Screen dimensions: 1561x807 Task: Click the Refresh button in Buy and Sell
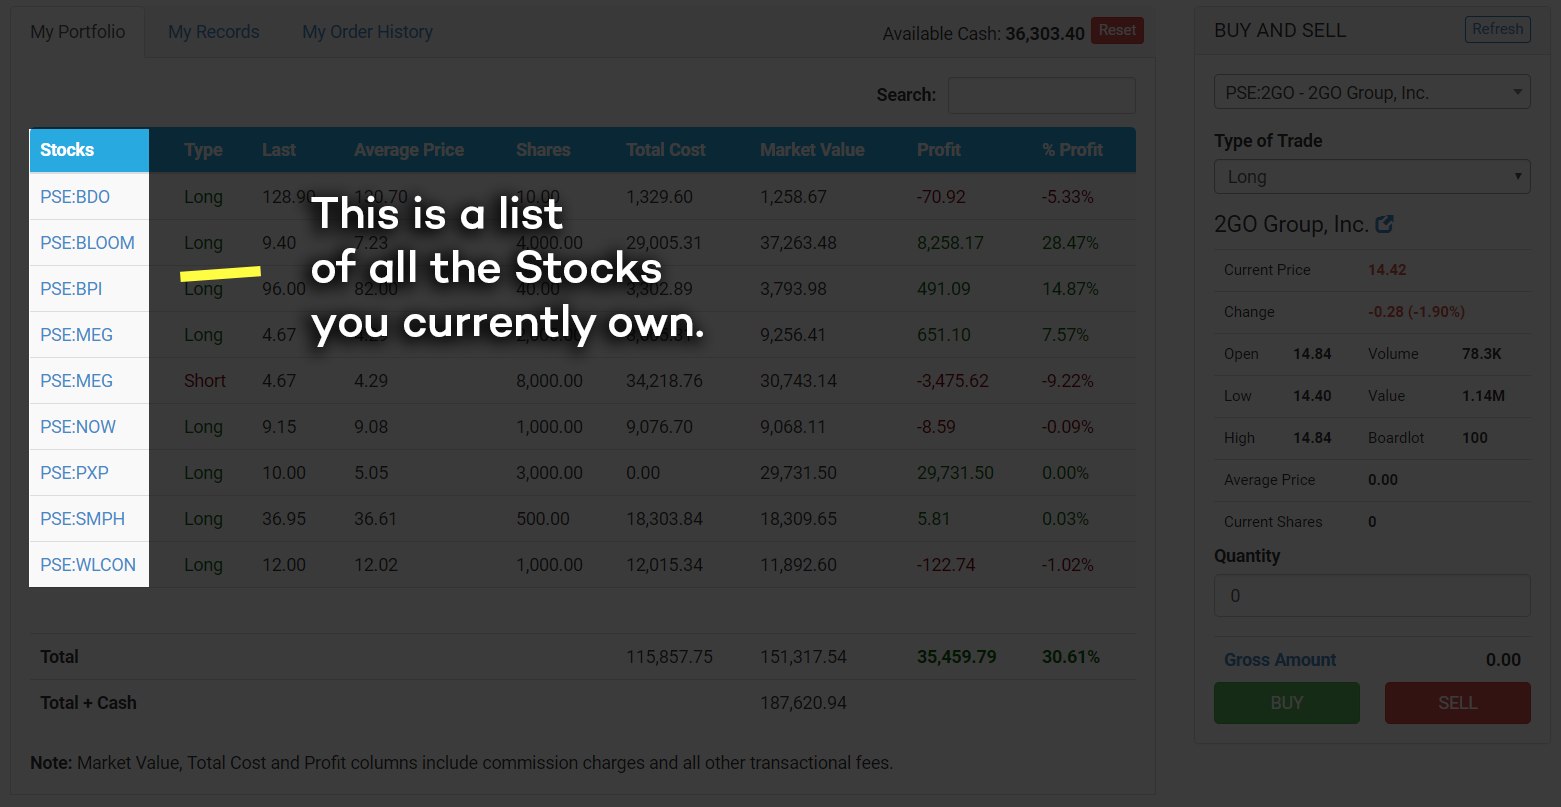(1497, 29)
